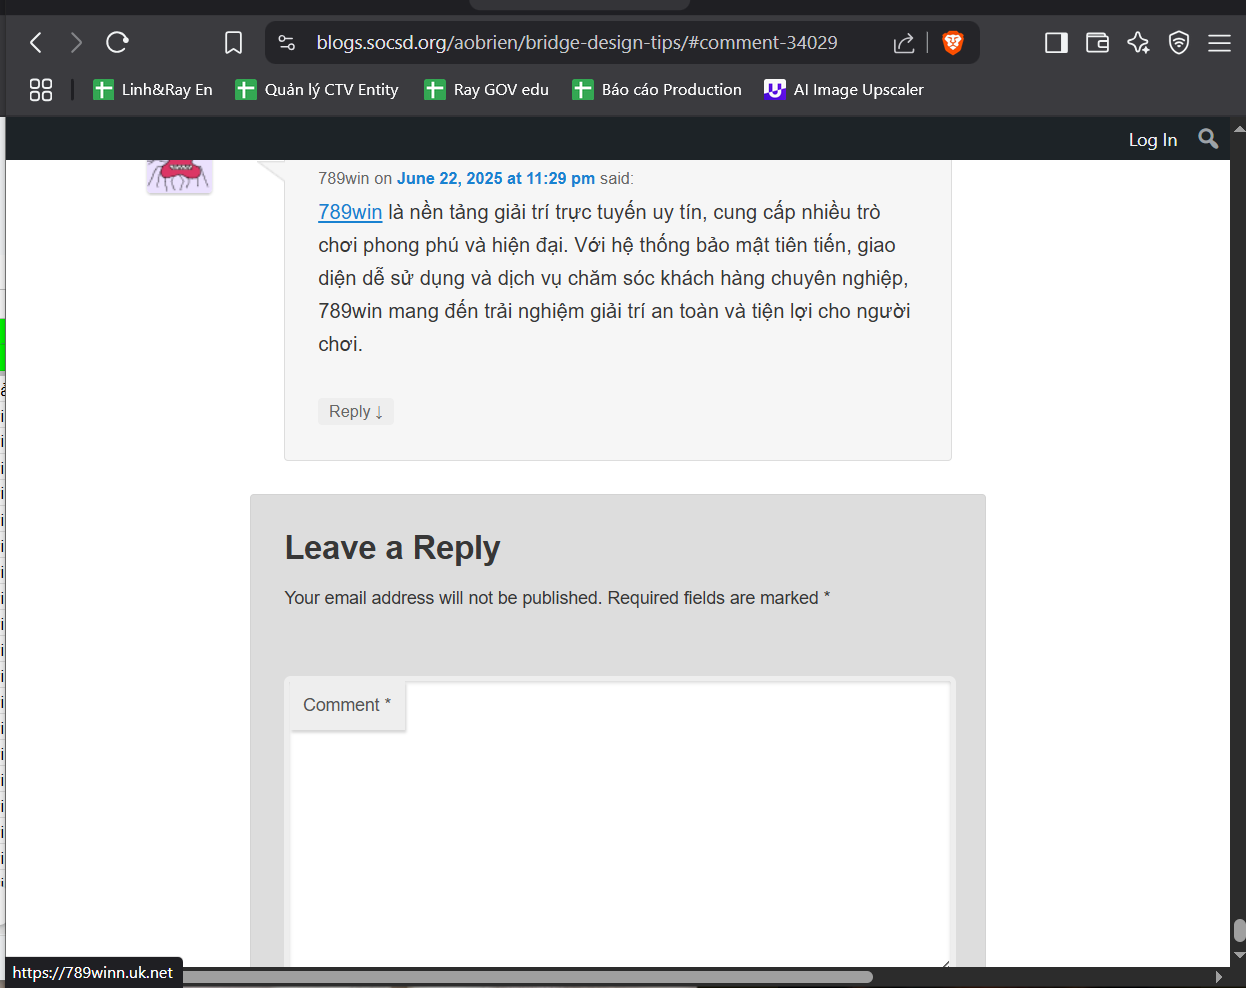The image size is (1246, 988).
Task: Open Linh&Ray En bookmark
Action: click(153, 90)
